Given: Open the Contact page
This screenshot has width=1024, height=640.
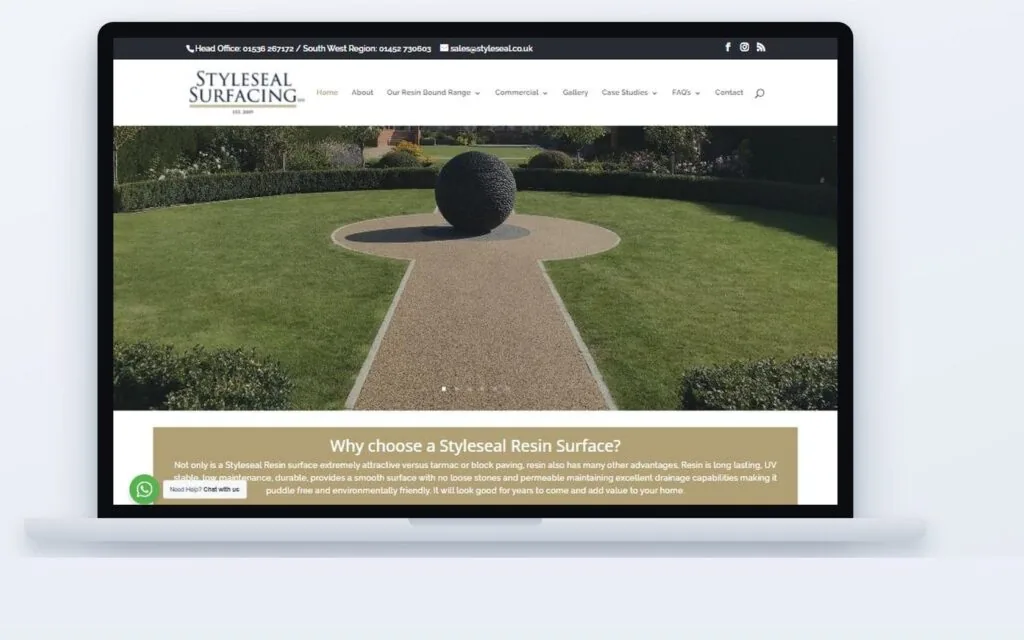Looking at the screenshot, I should click(x=729, y=93).
